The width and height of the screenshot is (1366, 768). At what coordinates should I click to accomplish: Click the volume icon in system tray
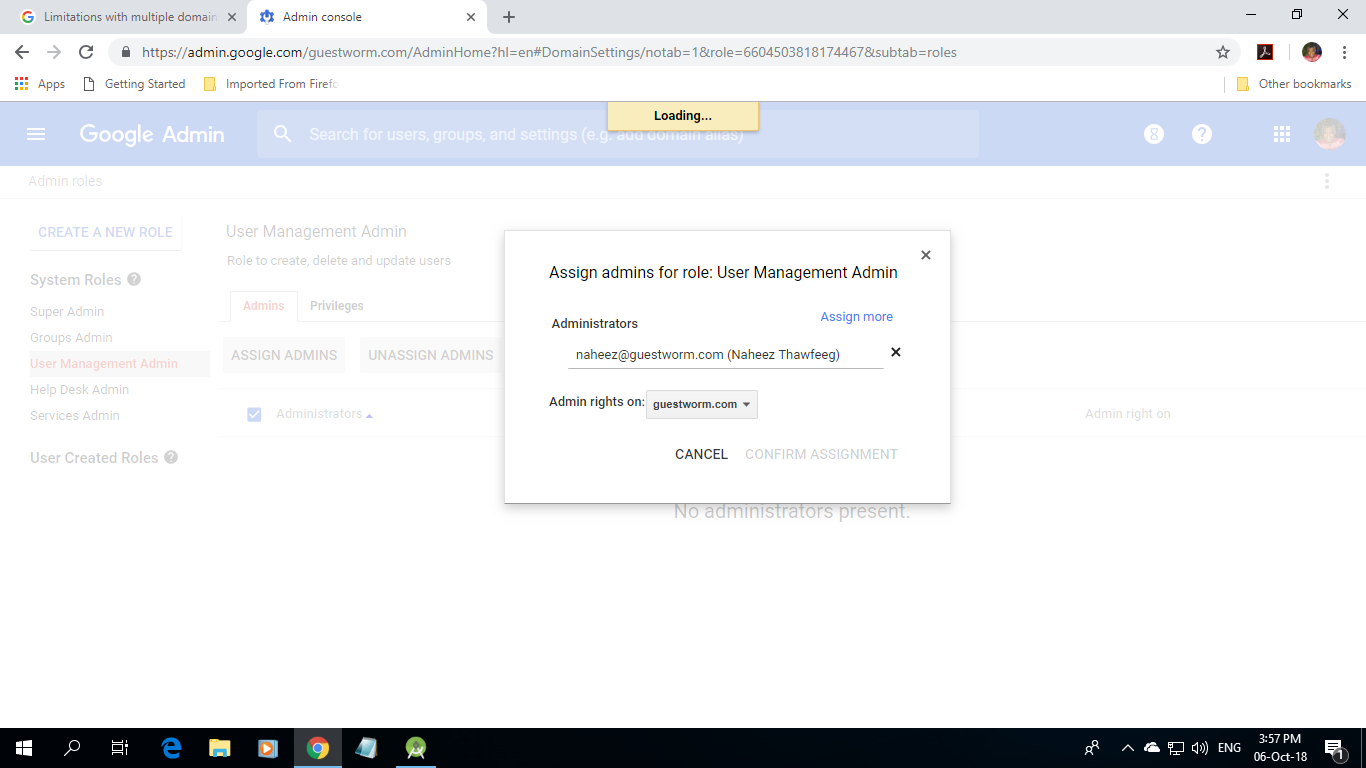1200,747
